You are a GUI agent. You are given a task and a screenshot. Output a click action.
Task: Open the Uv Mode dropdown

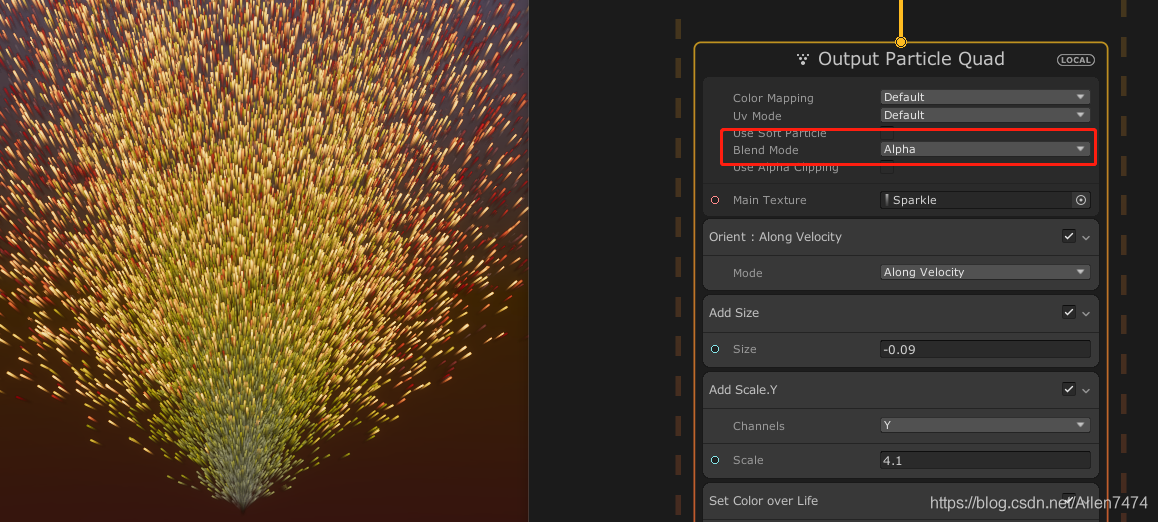pos(984,115)
